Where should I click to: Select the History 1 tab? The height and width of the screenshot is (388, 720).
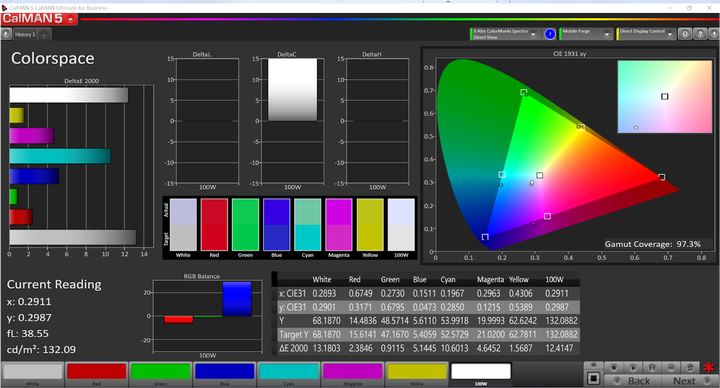pyautogui.click(x=25, y=34)
